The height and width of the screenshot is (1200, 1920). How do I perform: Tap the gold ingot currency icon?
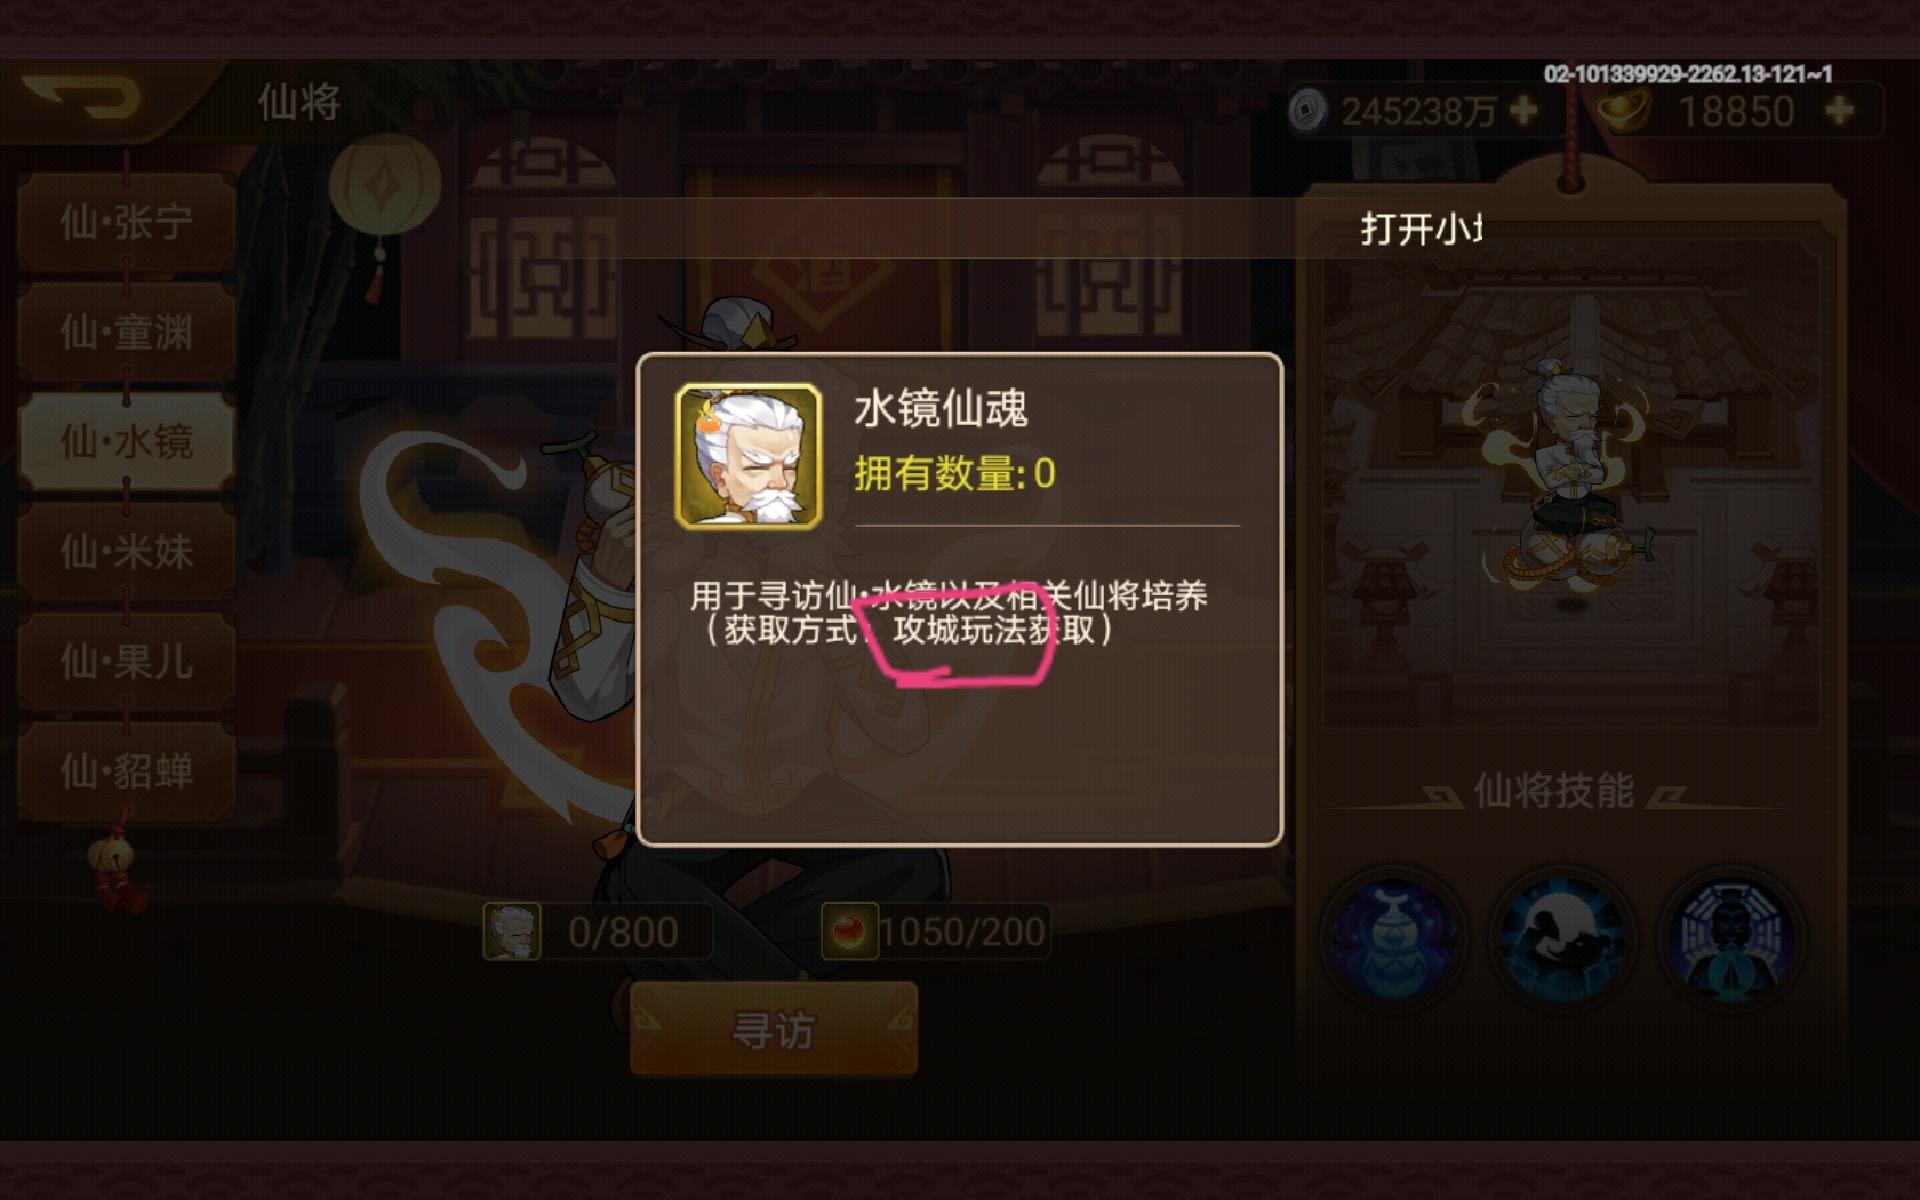coord(1622,109)
